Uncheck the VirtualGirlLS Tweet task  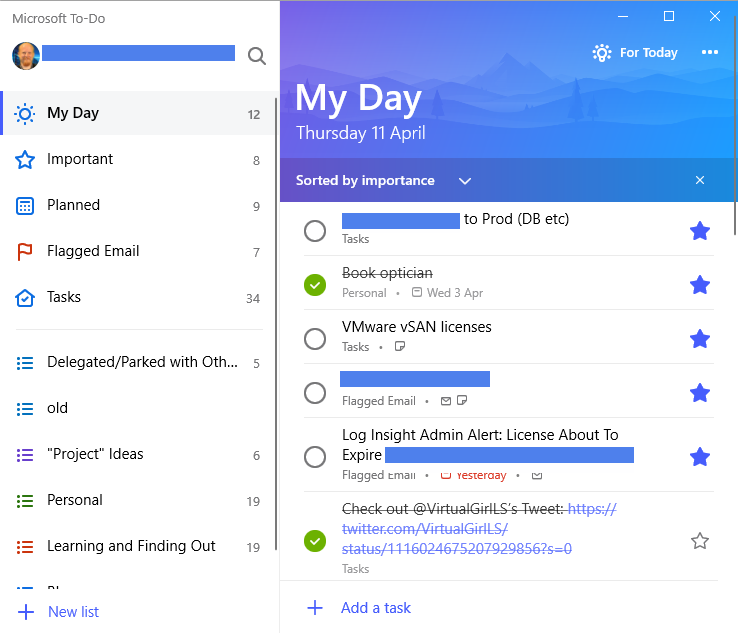click(315, 541)
